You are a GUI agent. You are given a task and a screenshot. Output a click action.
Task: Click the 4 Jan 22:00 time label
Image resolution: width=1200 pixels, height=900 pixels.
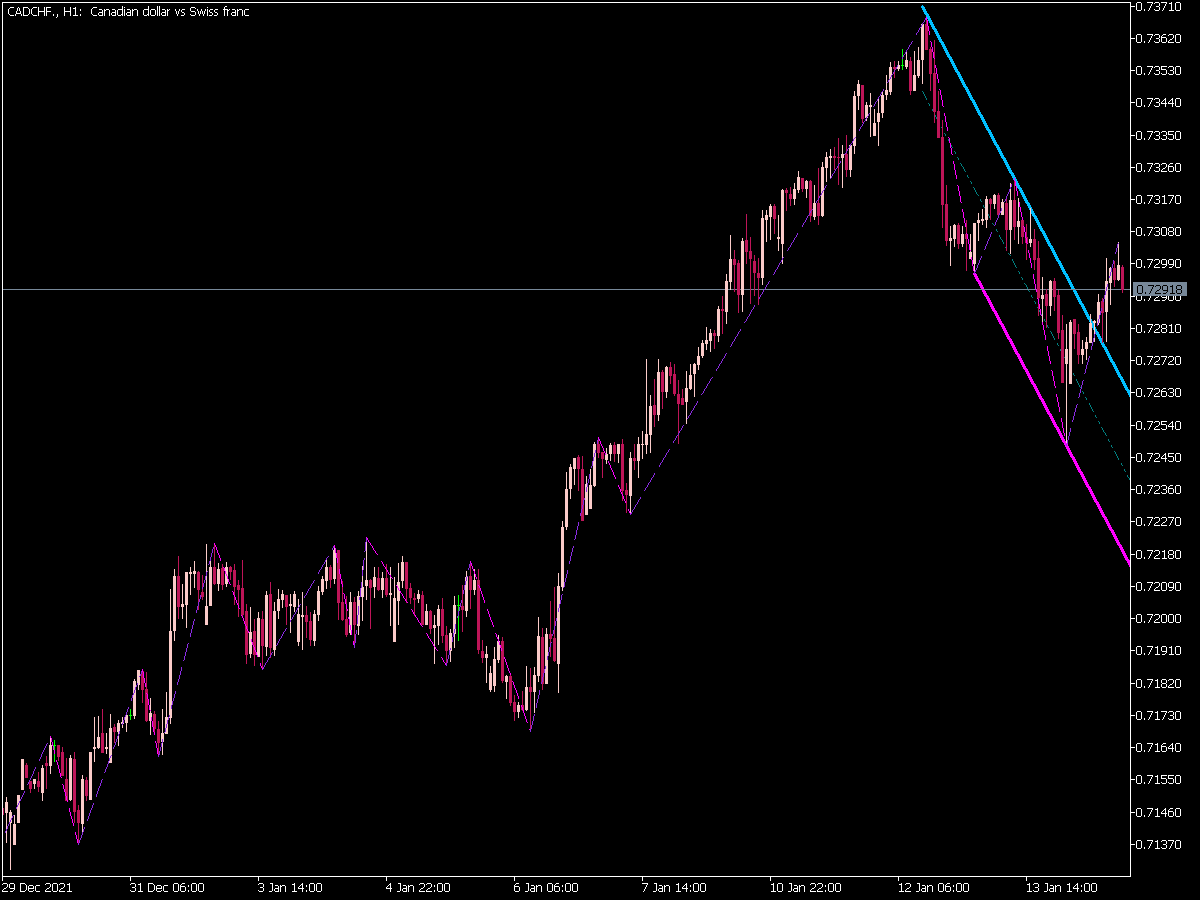(418, 887)
